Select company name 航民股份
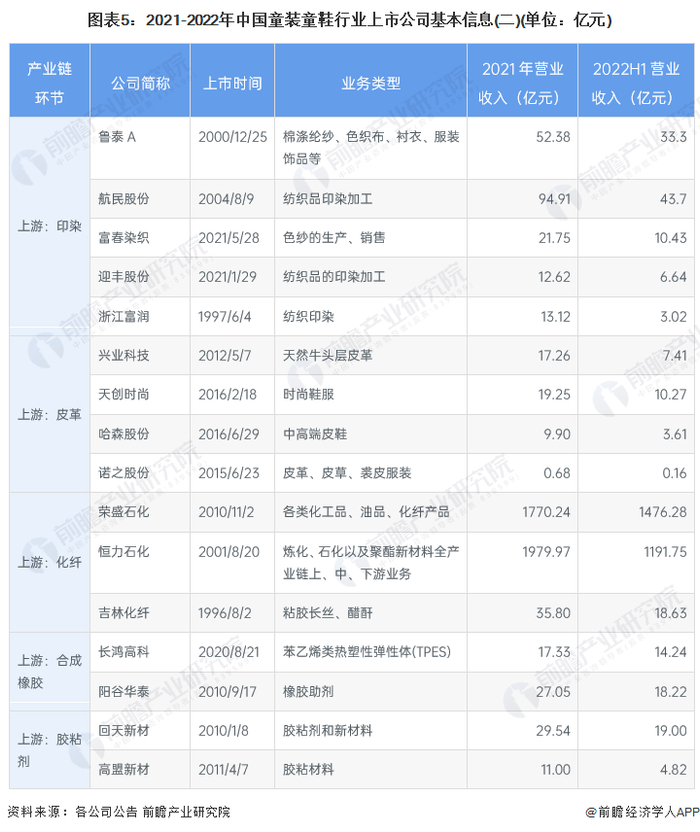The image size is (700, 832). tap(124, 199)
